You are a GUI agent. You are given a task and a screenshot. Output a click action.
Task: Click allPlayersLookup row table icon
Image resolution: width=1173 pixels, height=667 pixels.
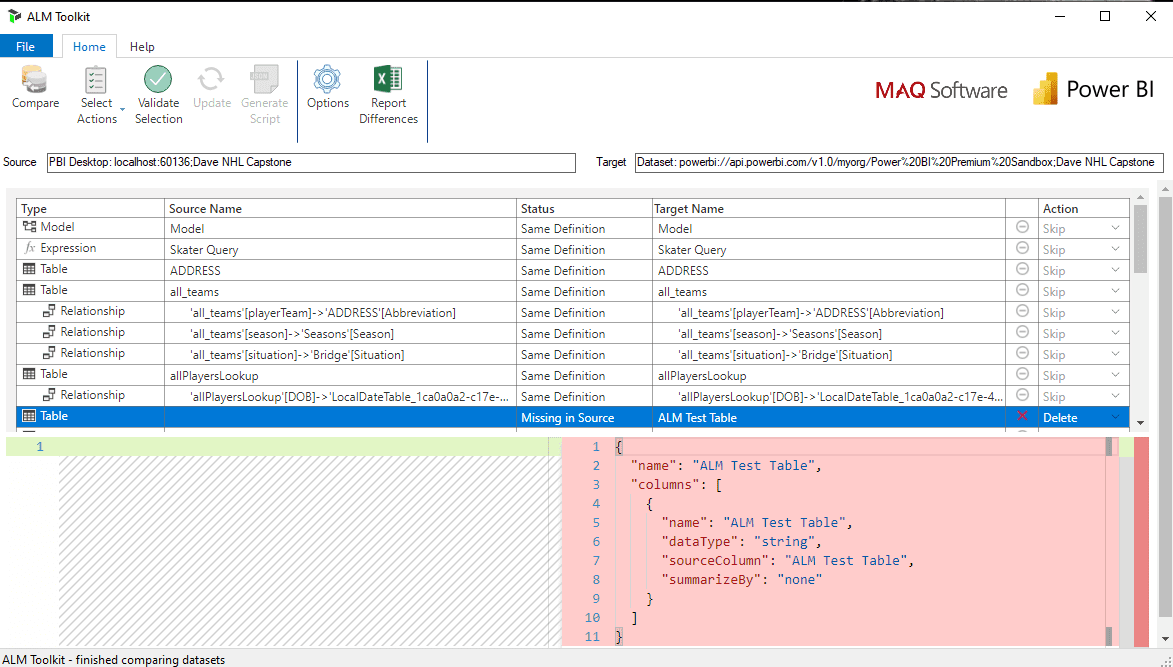pos(29,374)
